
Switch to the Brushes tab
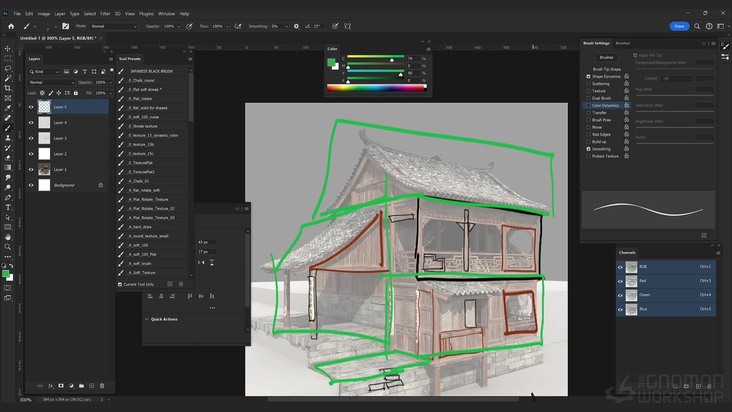(622, 43)
